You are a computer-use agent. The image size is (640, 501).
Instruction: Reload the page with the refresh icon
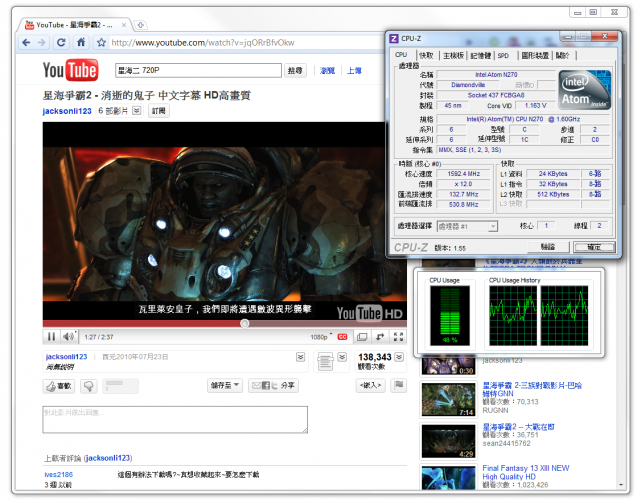click(61, 42)
